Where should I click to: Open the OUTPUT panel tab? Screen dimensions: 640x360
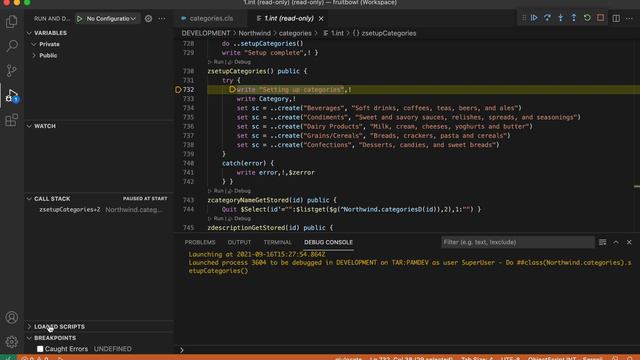(x=239, y=242)
